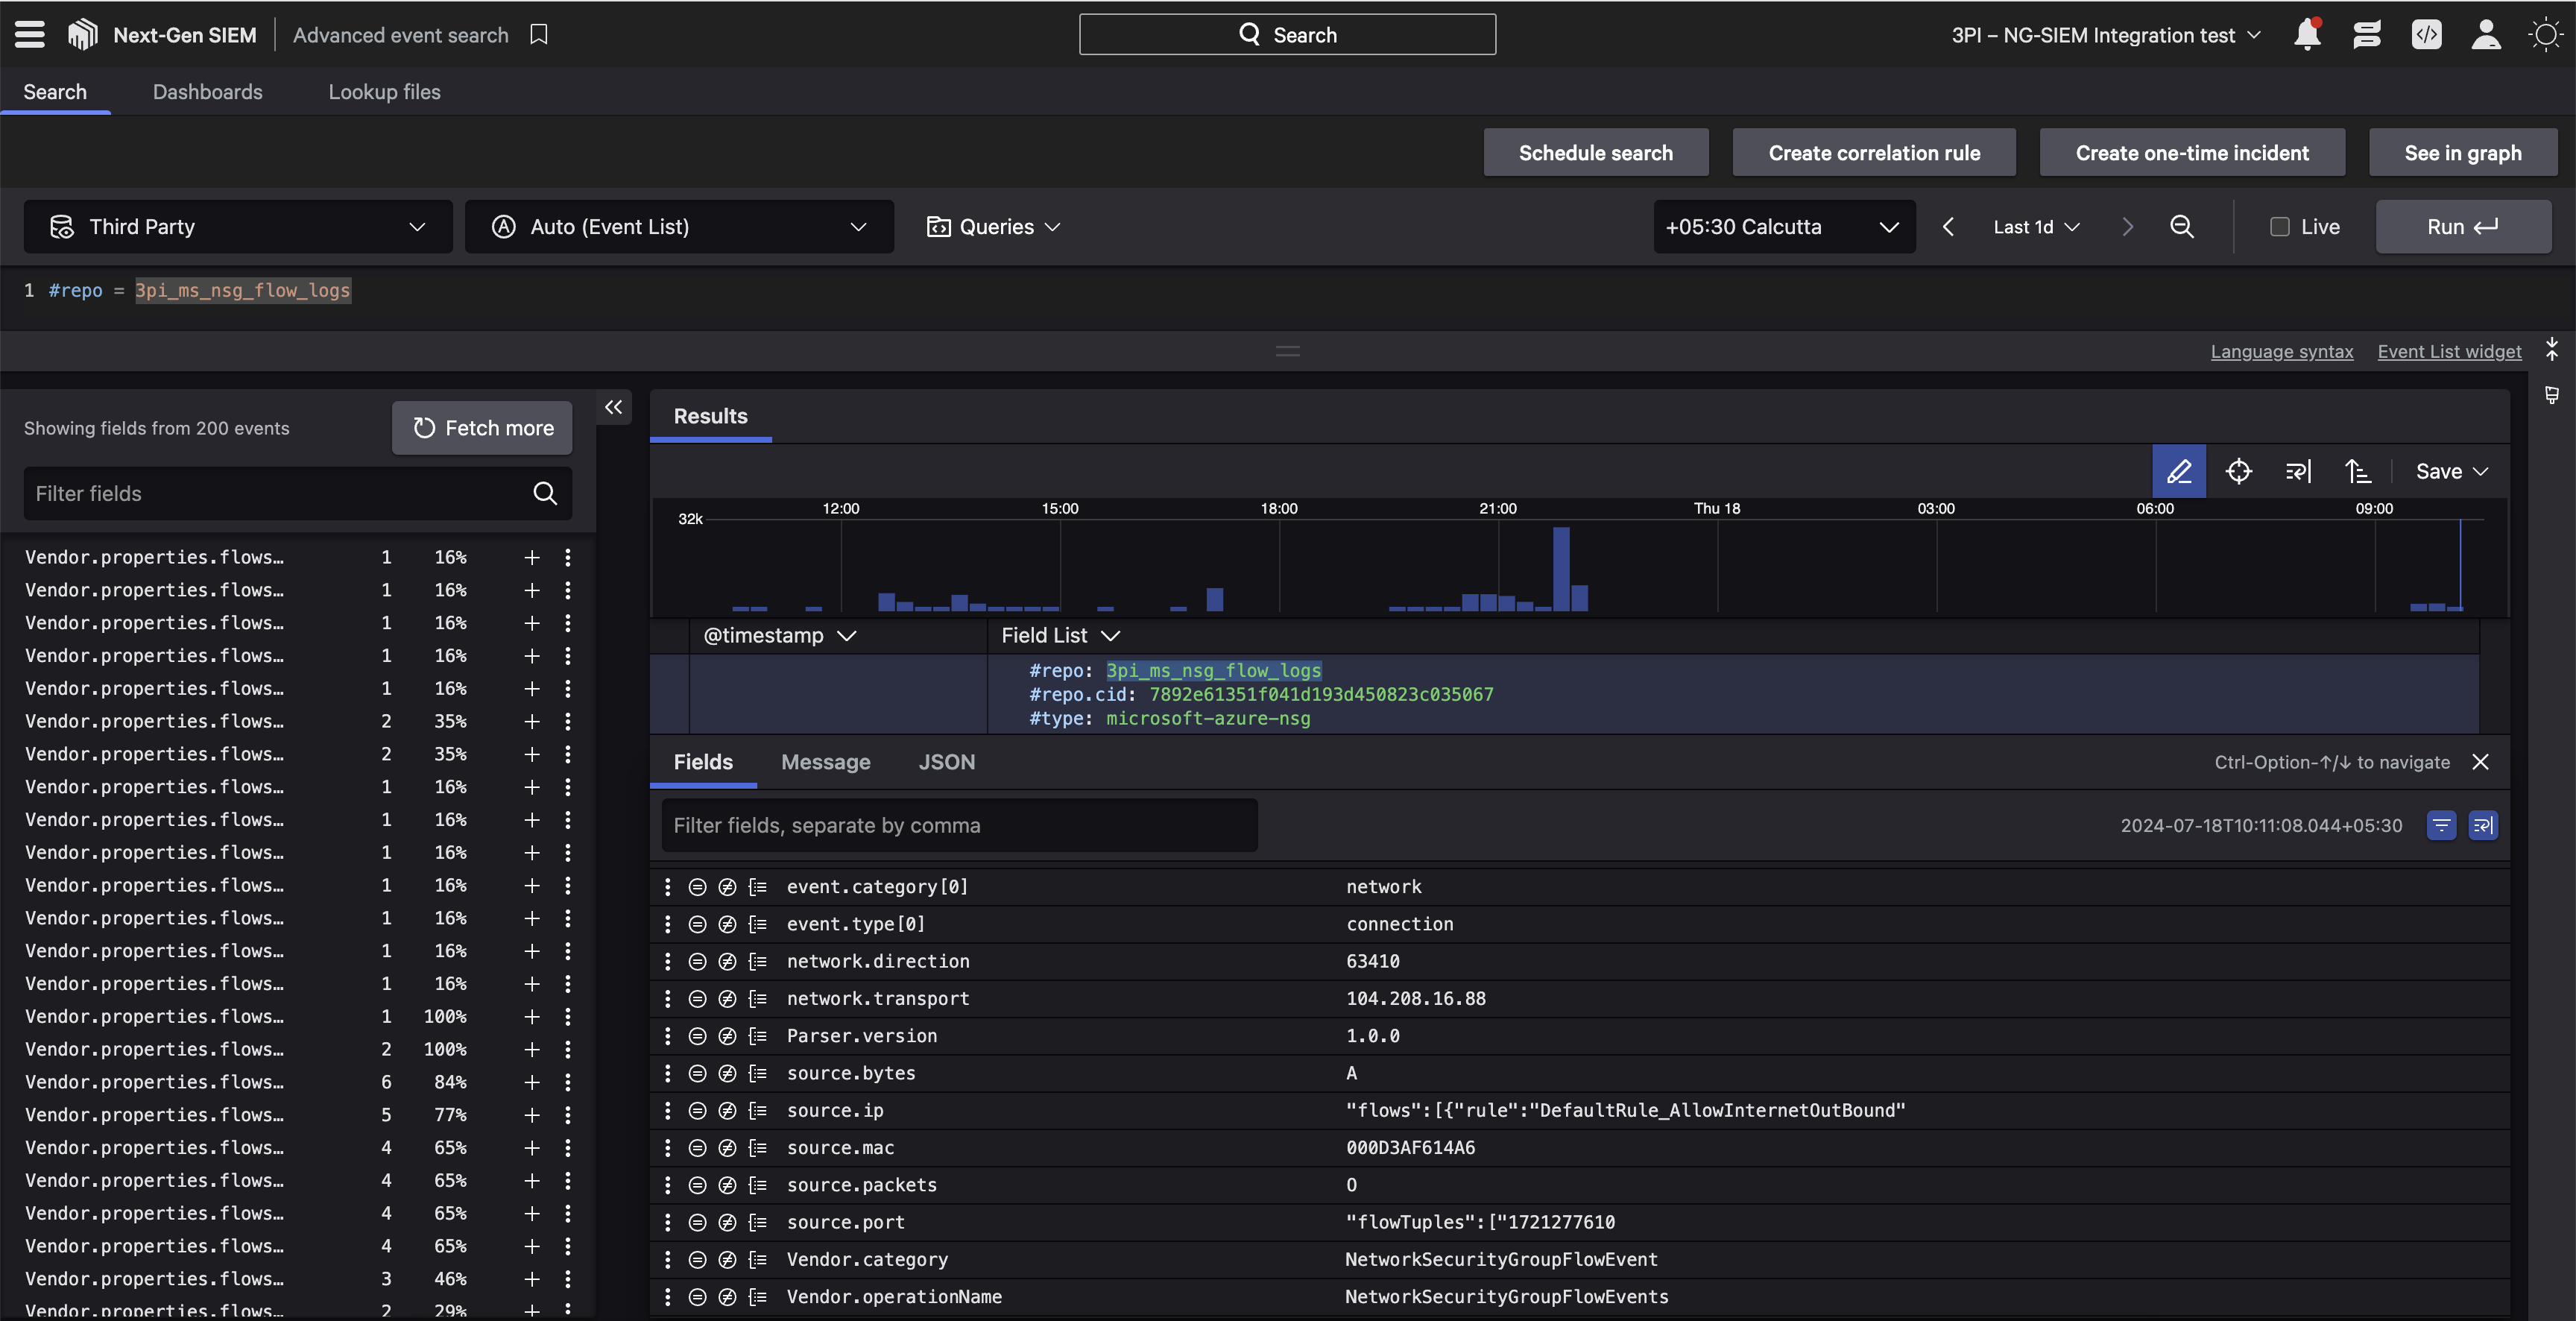The image size is (2576, 1321).
Task: Expand the Last 1d time range dropdown
Action: [x=2036, y=227]
